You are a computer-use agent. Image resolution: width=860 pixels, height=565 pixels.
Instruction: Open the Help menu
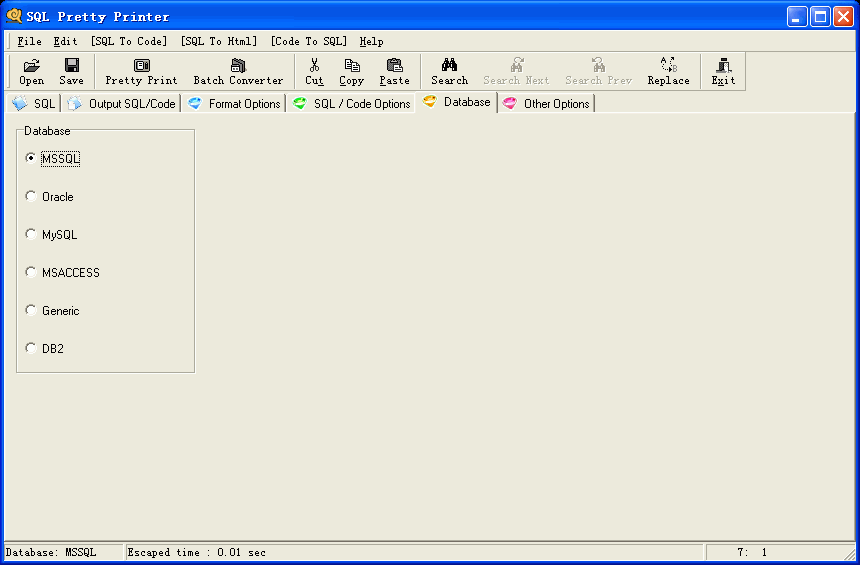coord(371,41)
